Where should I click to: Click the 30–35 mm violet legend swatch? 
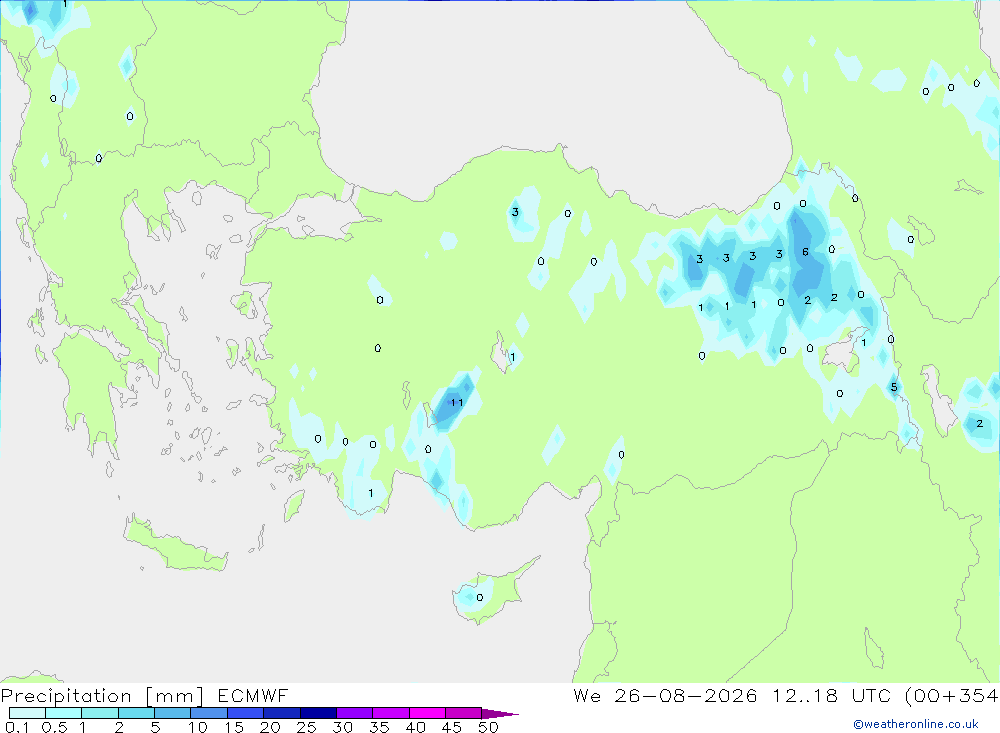[355, 713]
